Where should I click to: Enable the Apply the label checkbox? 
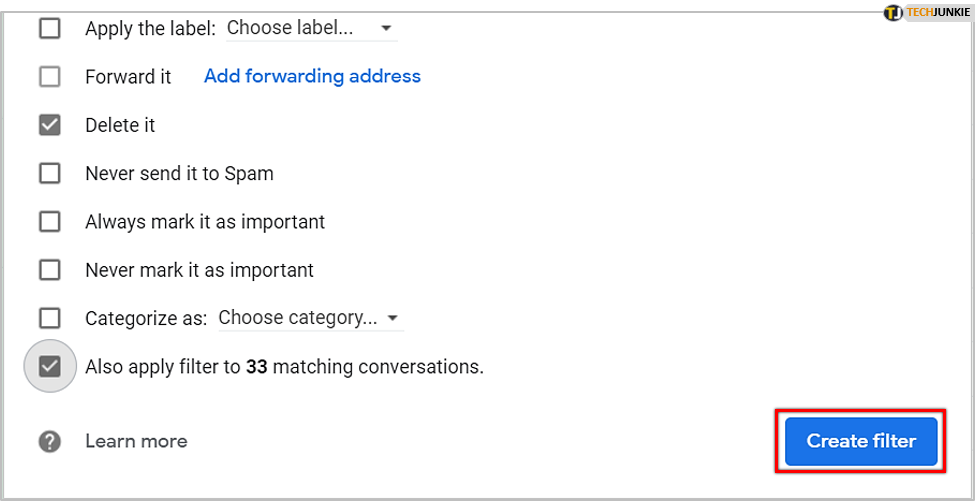49,28
